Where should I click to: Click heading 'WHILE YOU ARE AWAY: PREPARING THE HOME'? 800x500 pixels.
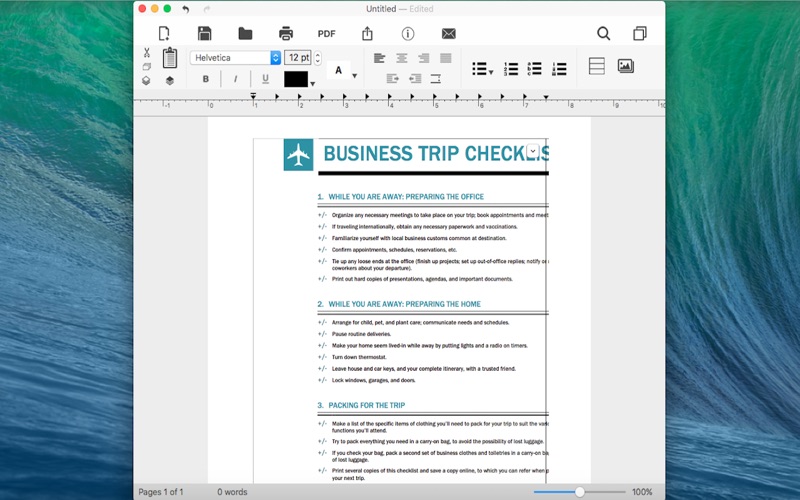pyautogui.click(x=405, y=304)
